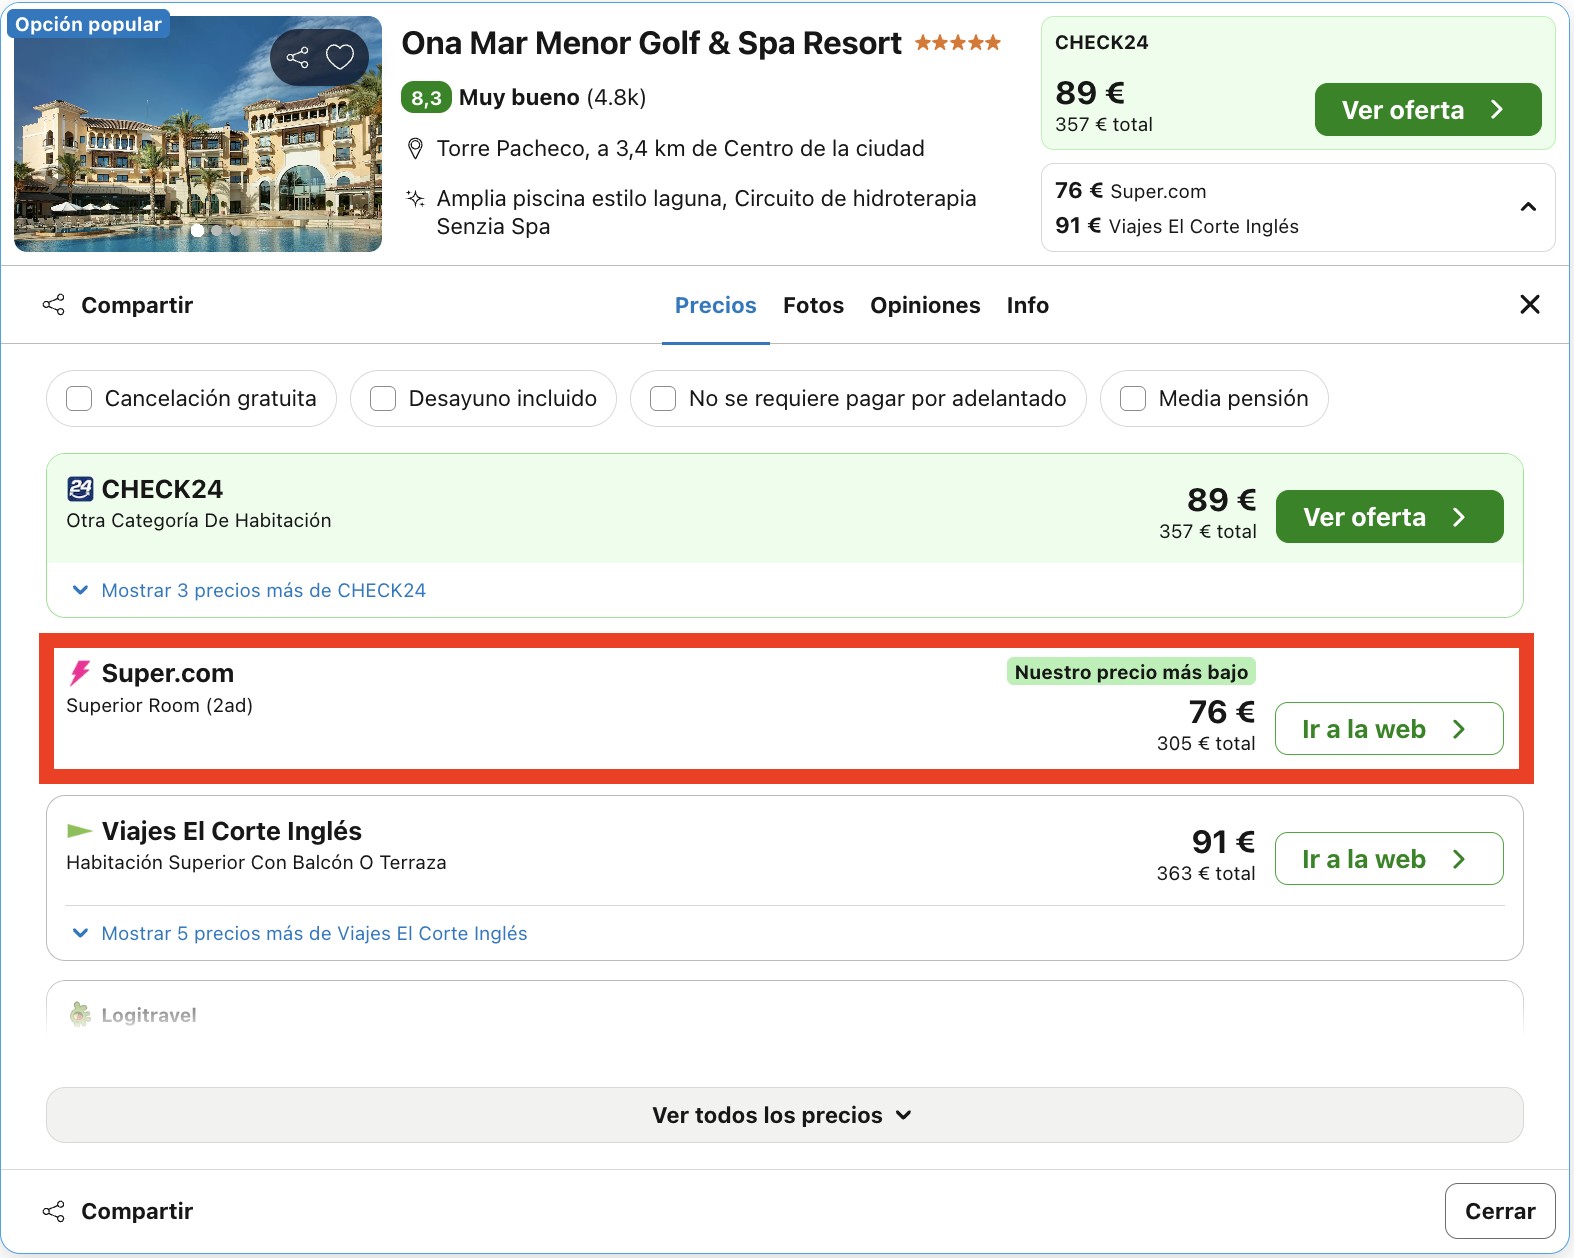This screenshot has width=1574, height=1258.
Task: Click the 91 € Viajes El Corte Inglés summary price
Action: point(1177,226)
